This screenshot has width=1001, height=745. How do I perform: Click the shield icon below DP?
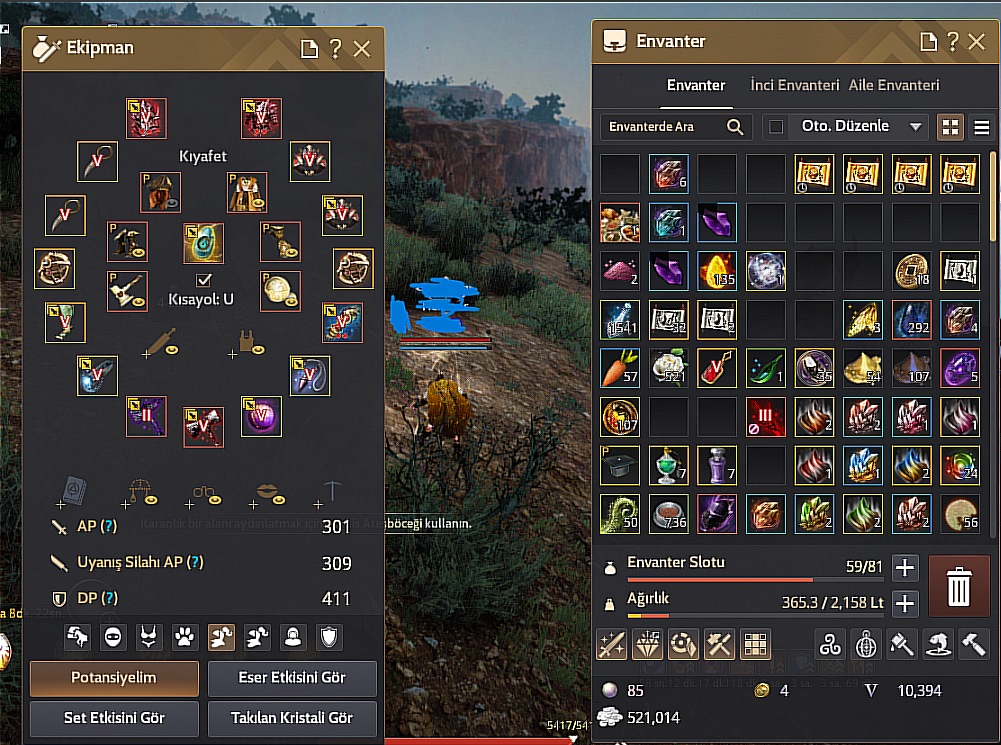(329, 636)
